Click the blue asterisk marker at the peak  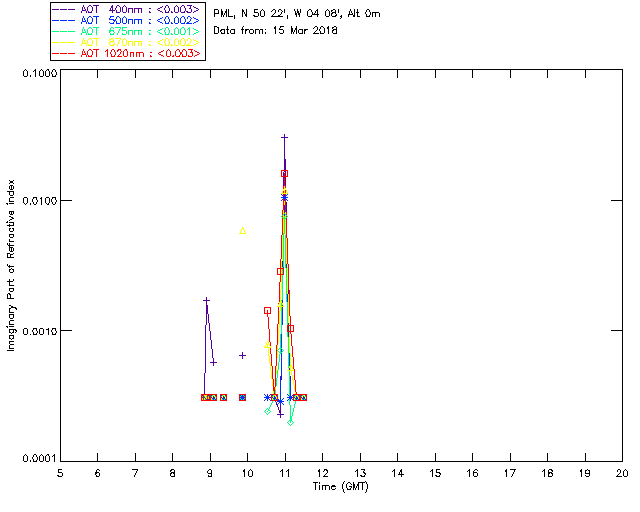coord(284,198)
